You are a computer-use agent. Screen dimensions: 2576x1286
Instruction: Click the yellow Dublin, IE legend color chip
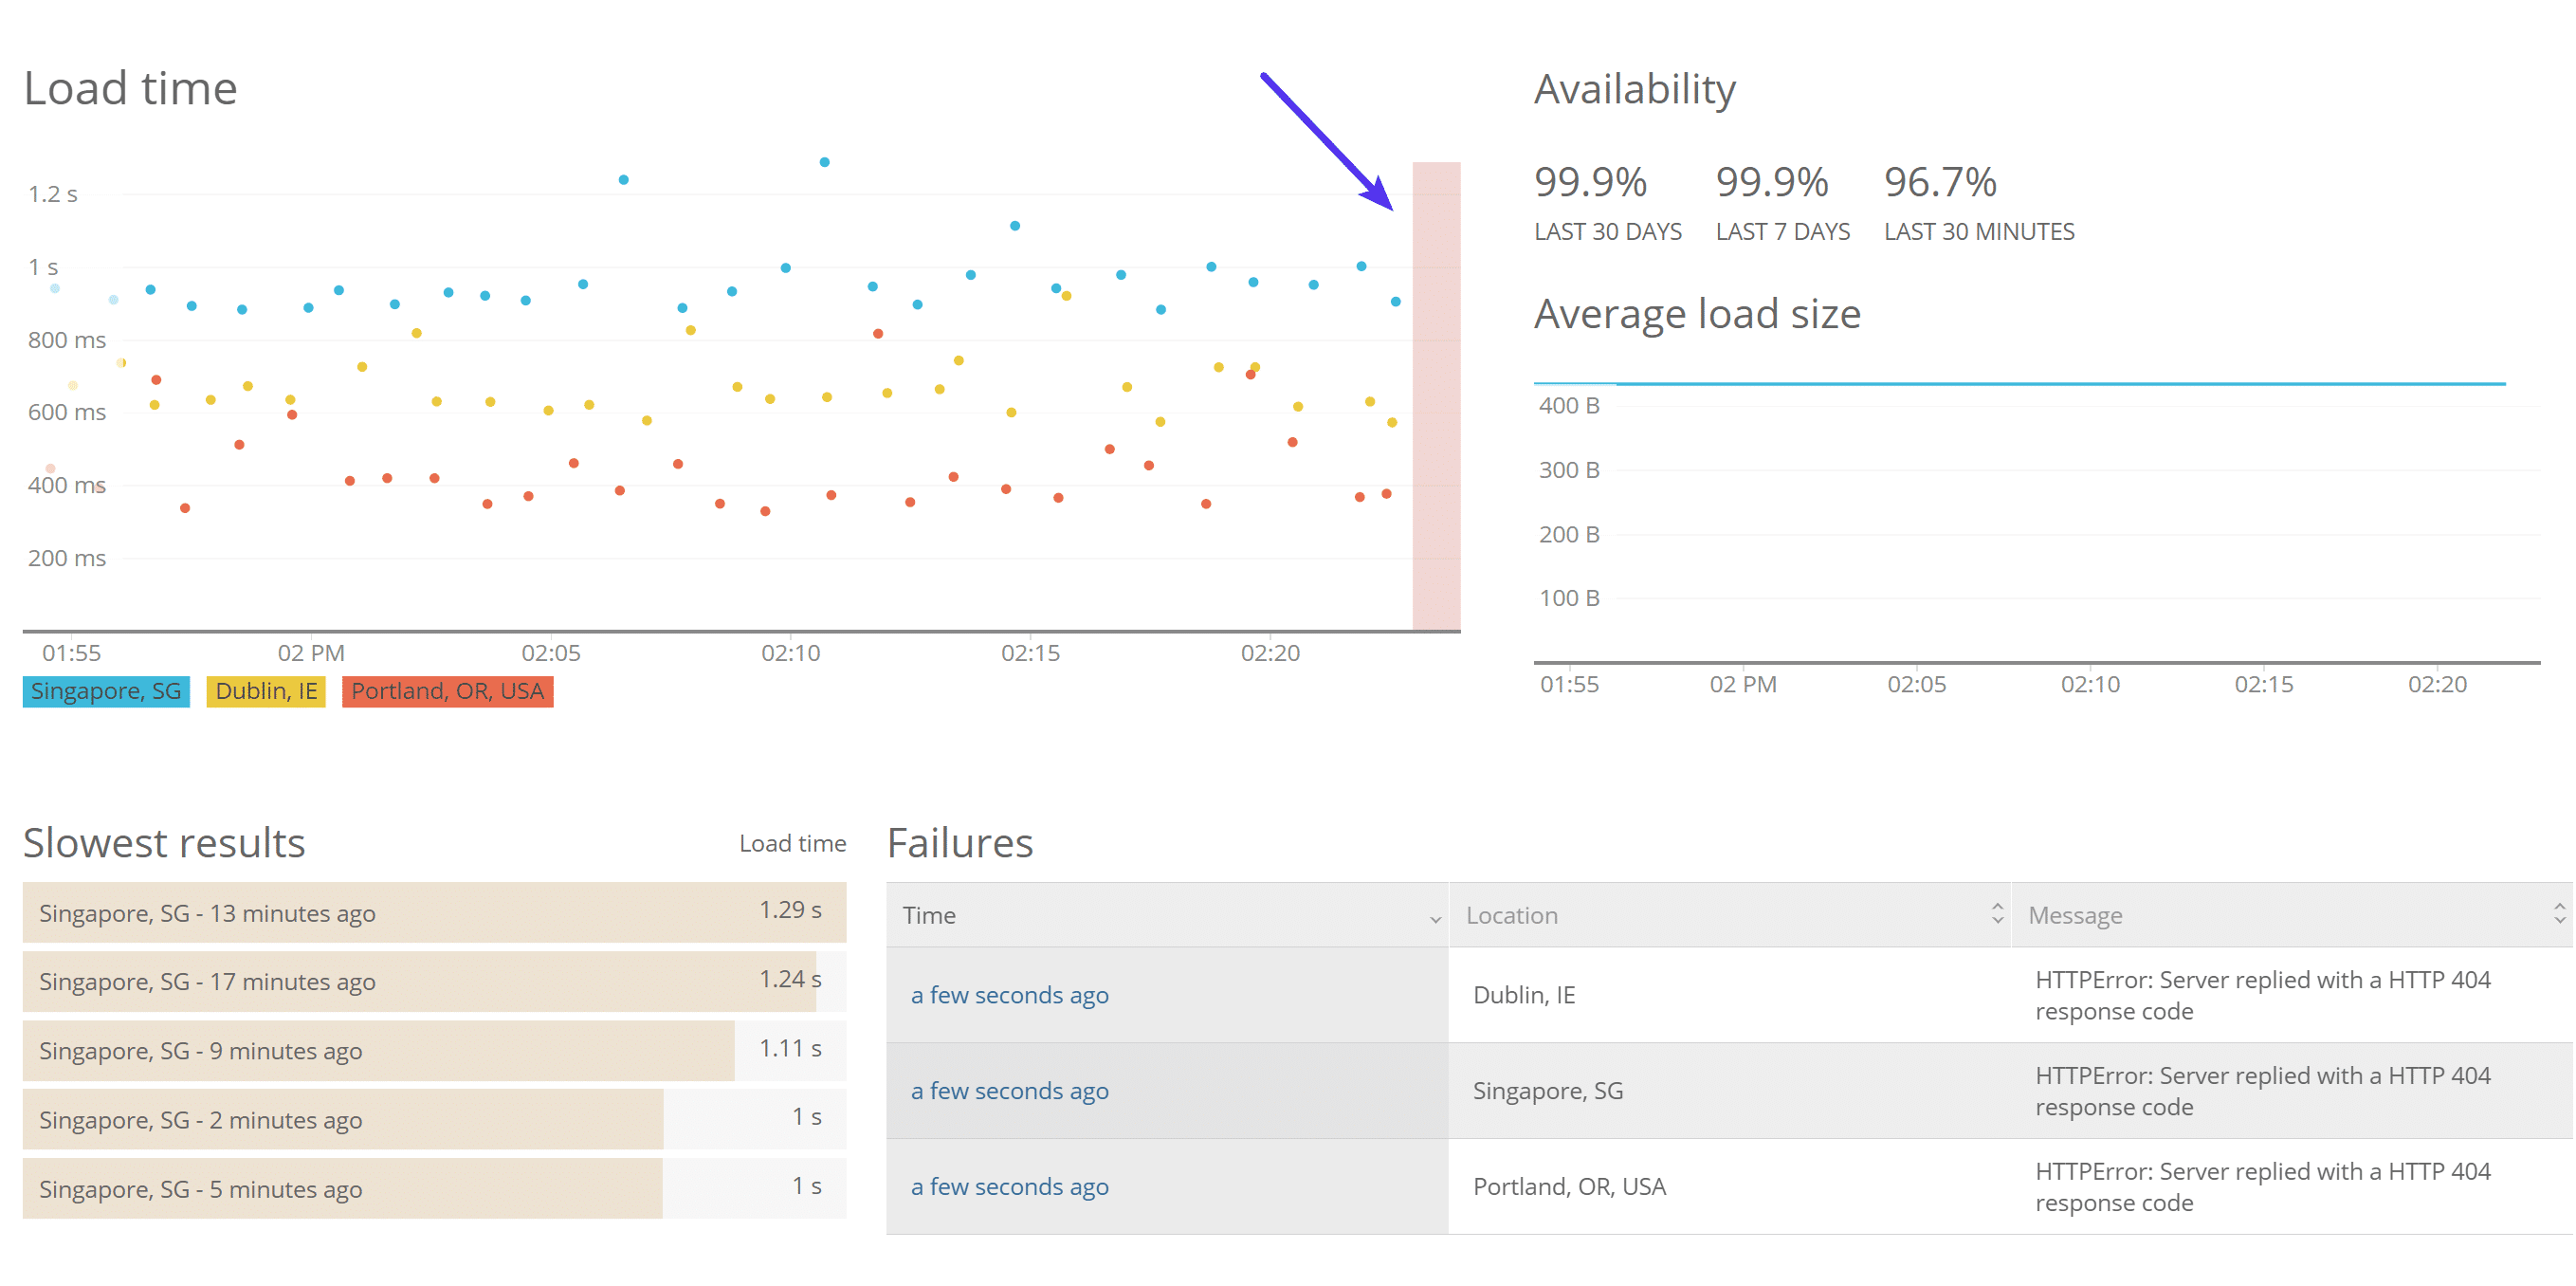coord(265,690)
